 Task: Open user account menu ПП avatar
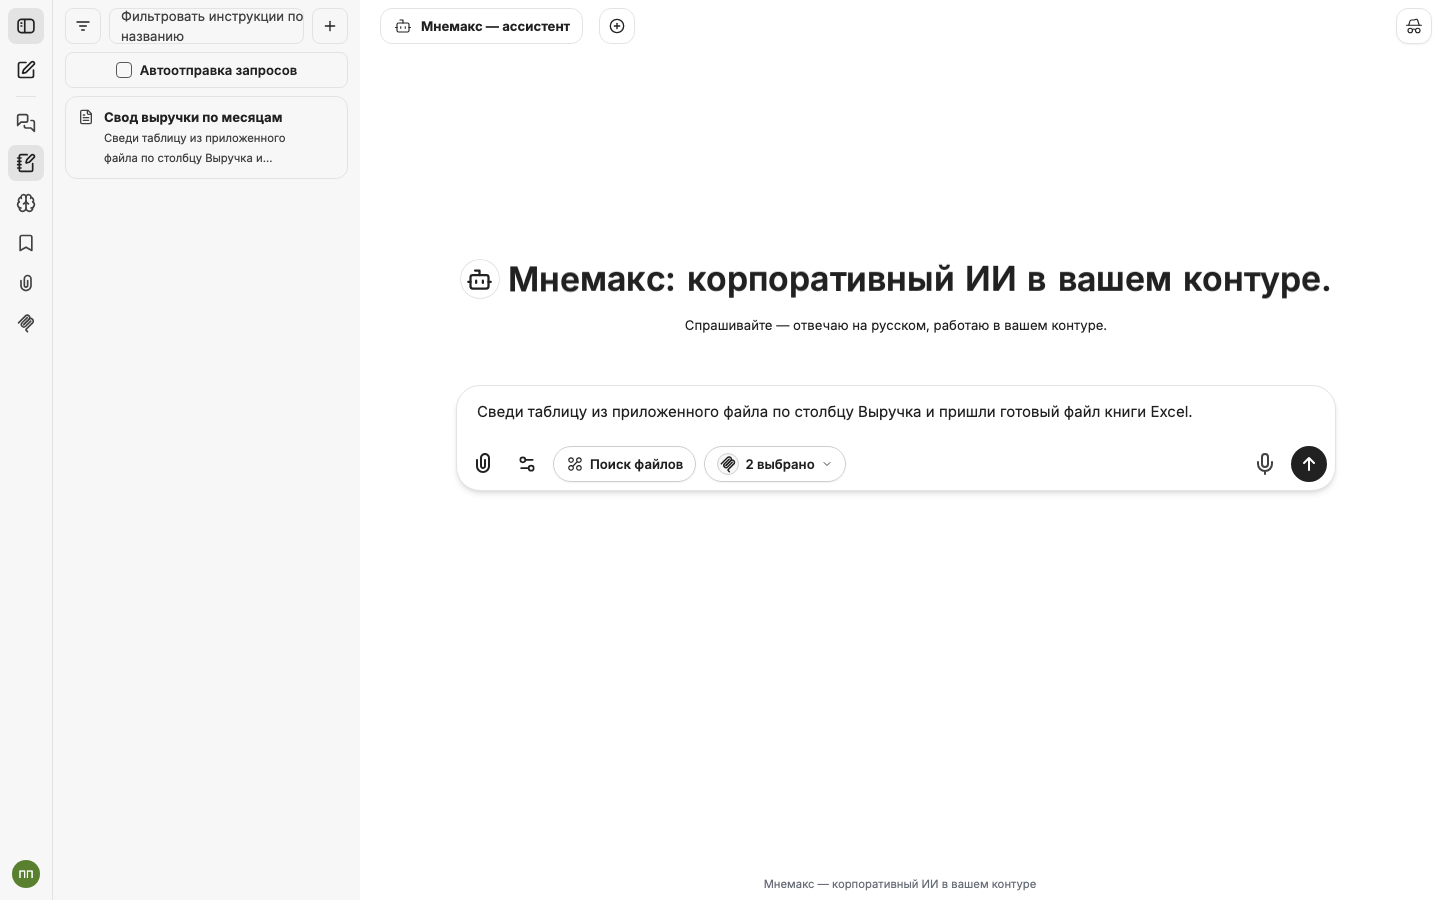point(26,874)
